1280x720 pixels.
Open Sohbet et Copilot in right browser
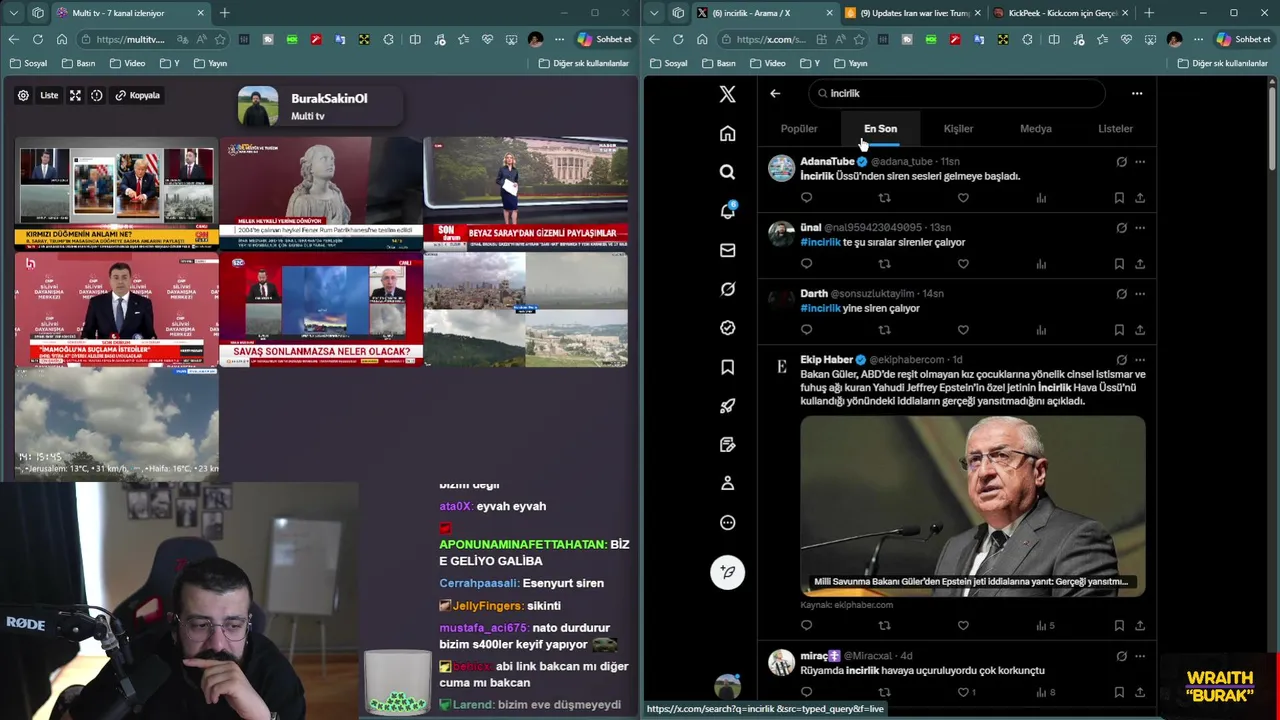tap(1243, 39)
